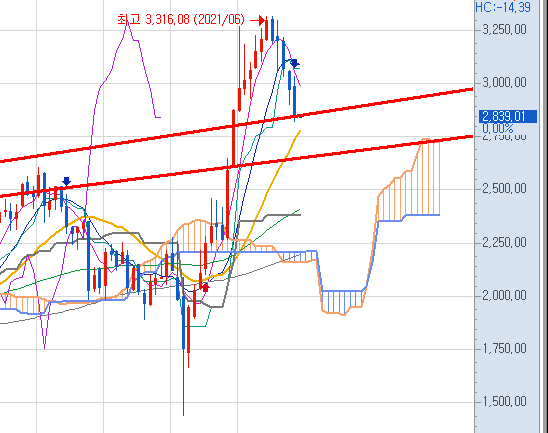This screenshot has height=433, width=548.
Task: Click the red arrow pointing to the highest candle
Action: pos(258,21)
